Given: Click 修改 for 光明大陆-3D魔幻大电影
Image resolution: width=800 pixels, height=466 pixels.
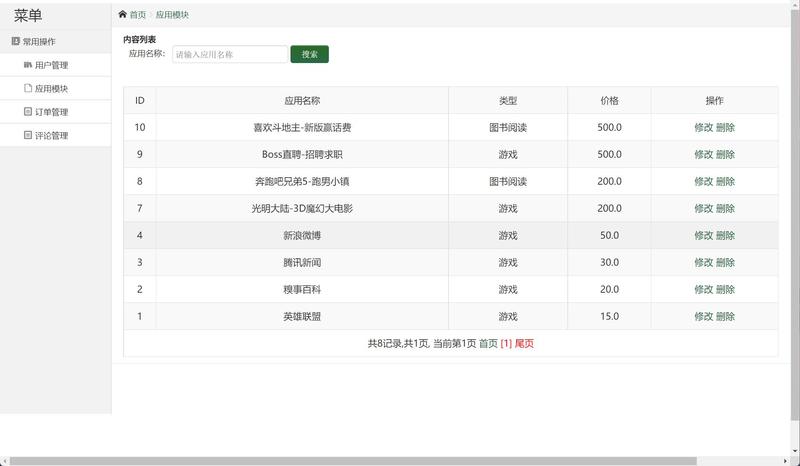Looking at the screenshot, I should (x=704, y=209).
